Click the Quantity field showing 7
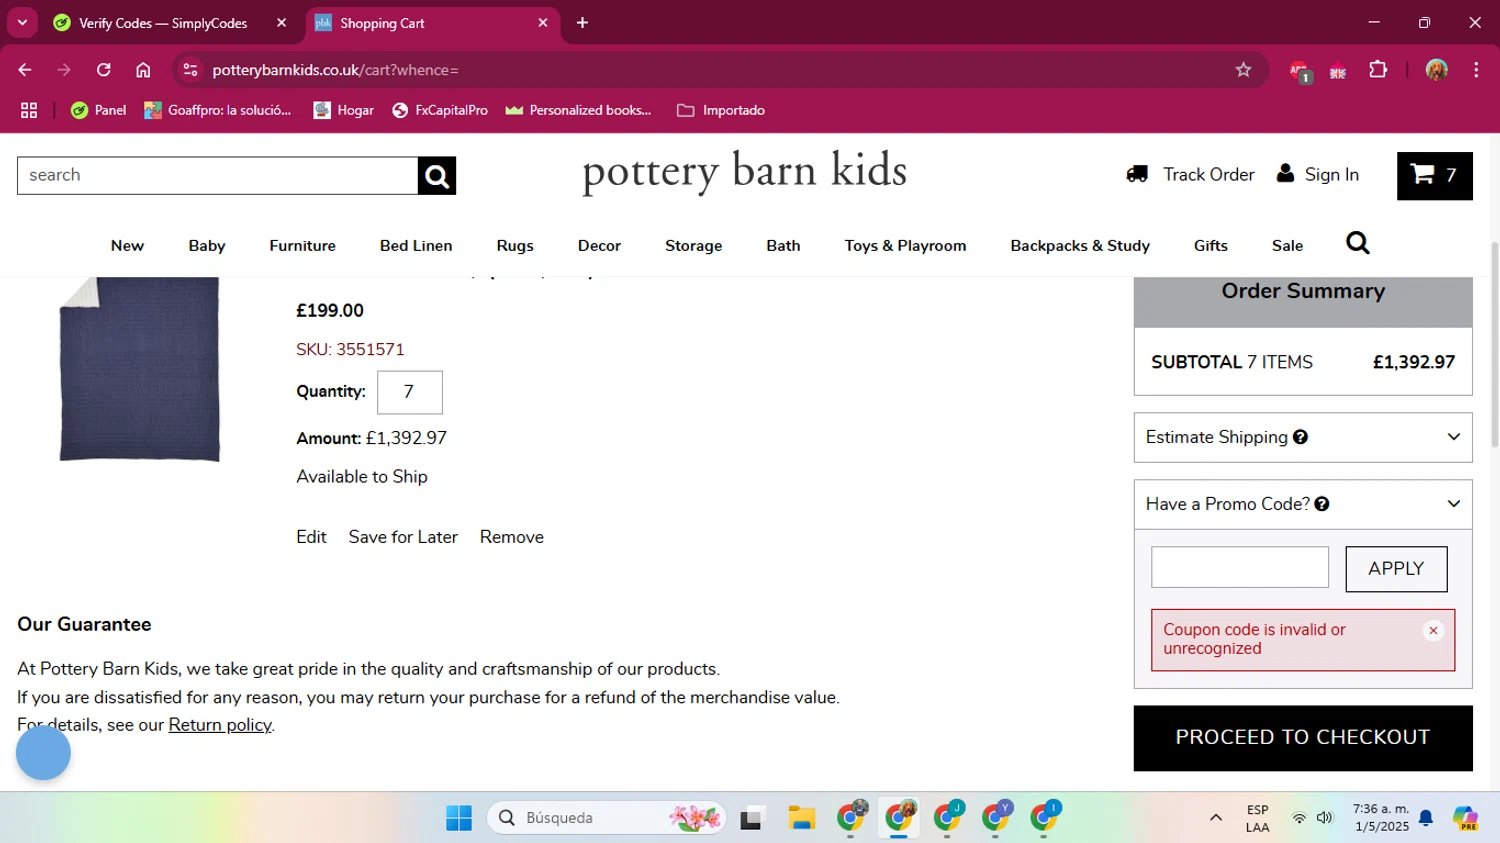Screen dimensions: 1500x843 (x=410, y=392)
